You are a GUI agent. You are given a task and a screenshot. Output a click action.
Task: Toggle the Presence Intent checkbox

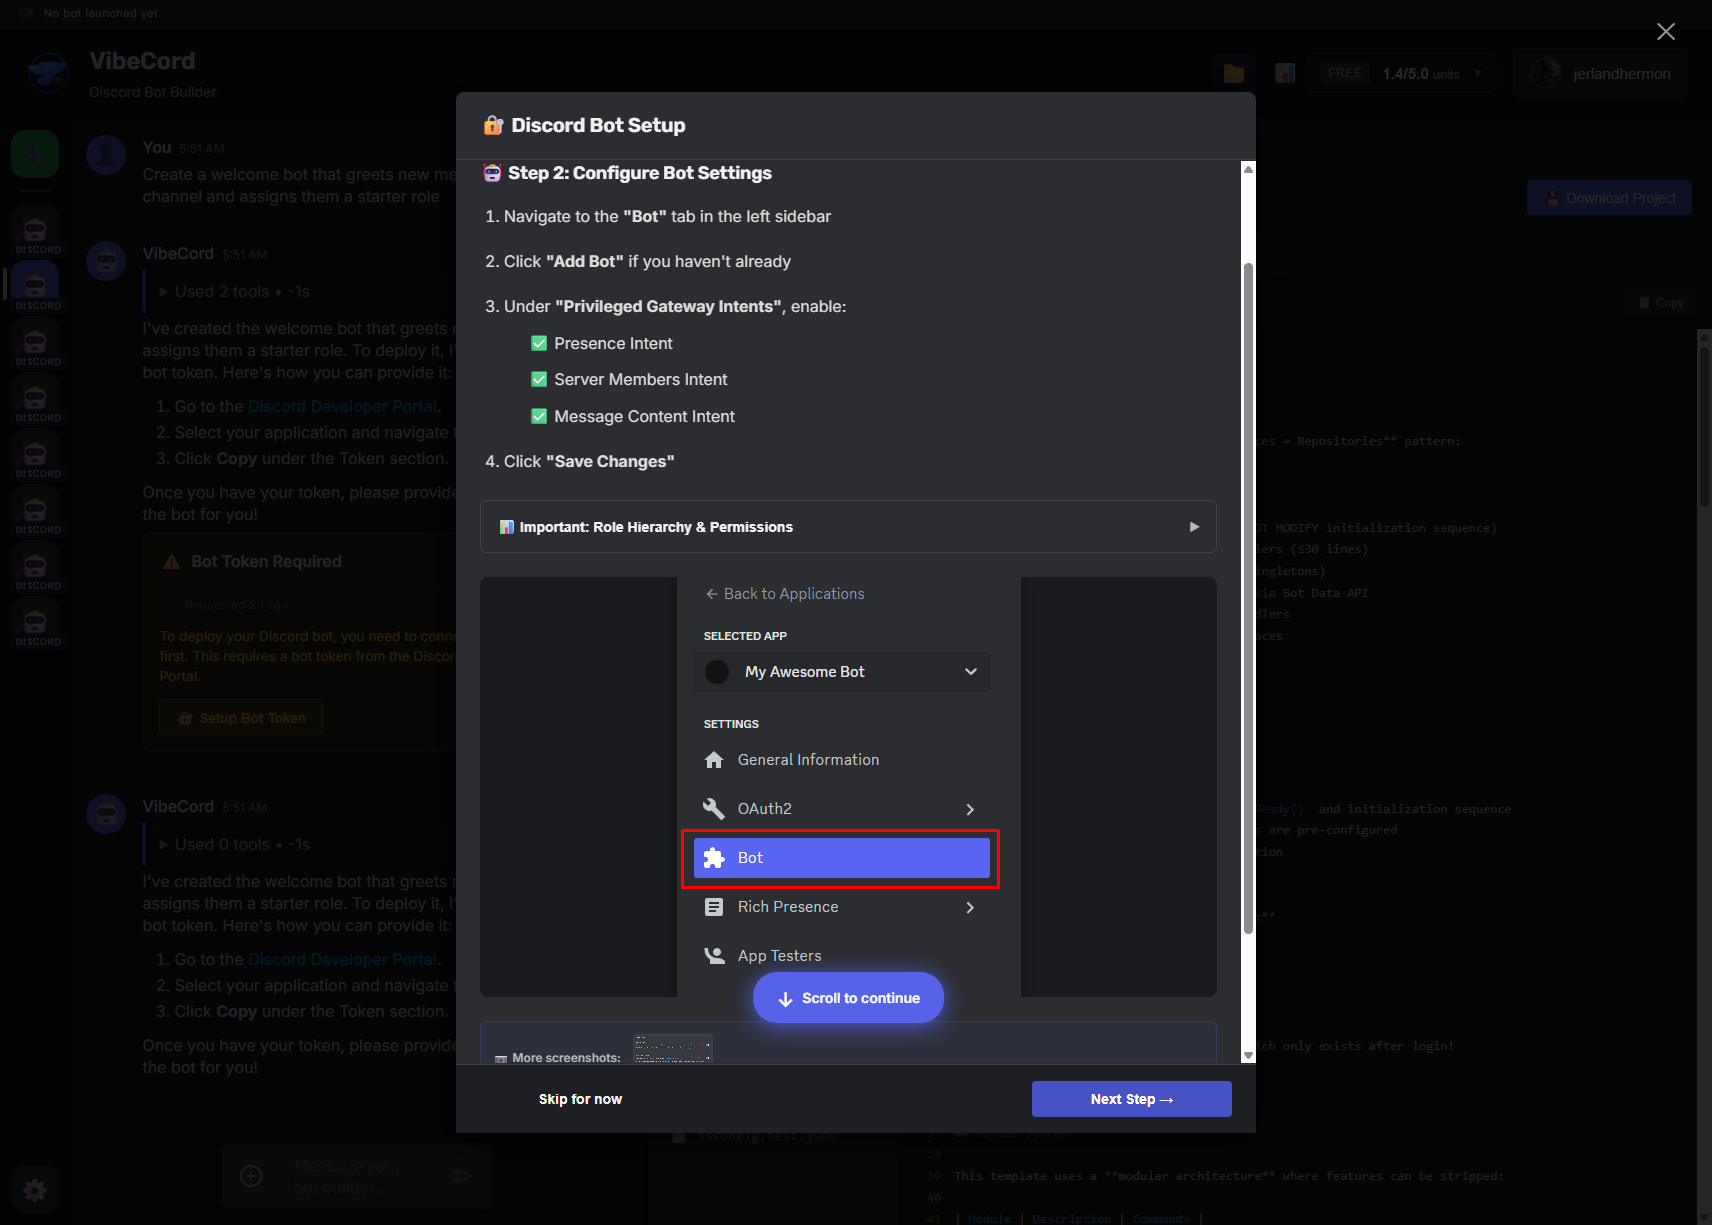(x=539, y=343)
